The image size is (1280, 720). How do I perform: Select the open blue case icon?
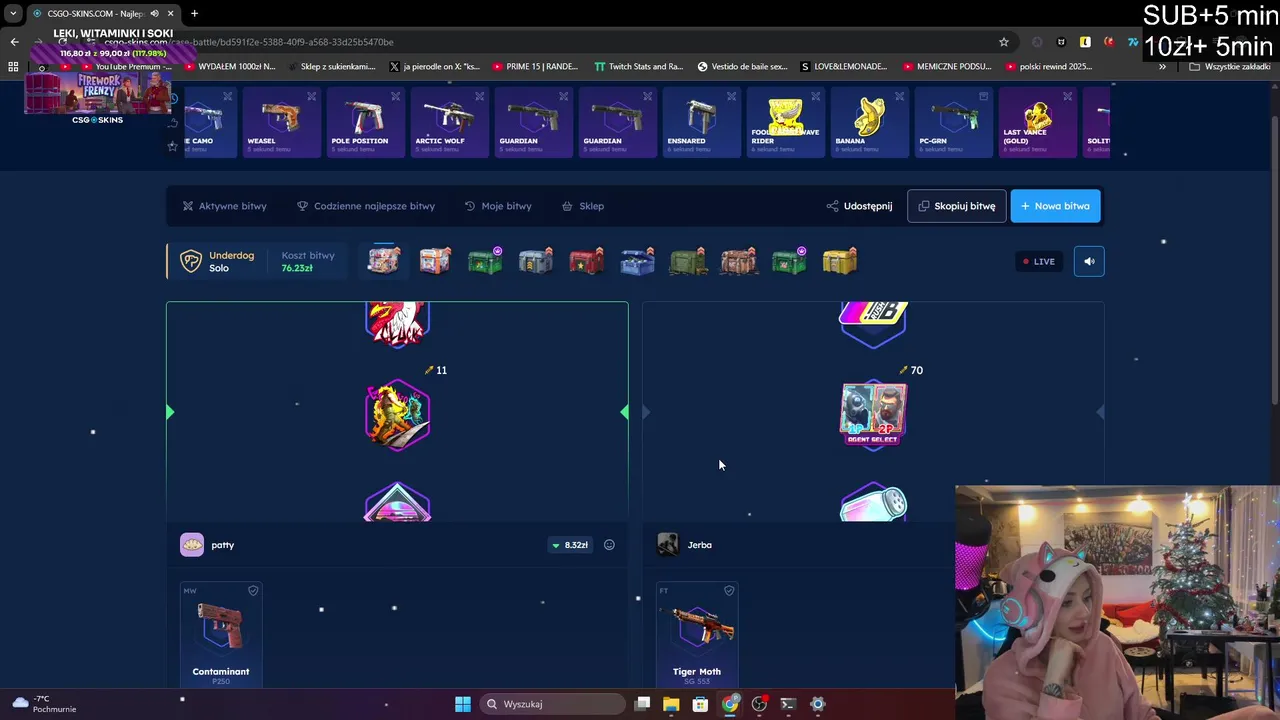pyautogui.click(x=637, y=260)
